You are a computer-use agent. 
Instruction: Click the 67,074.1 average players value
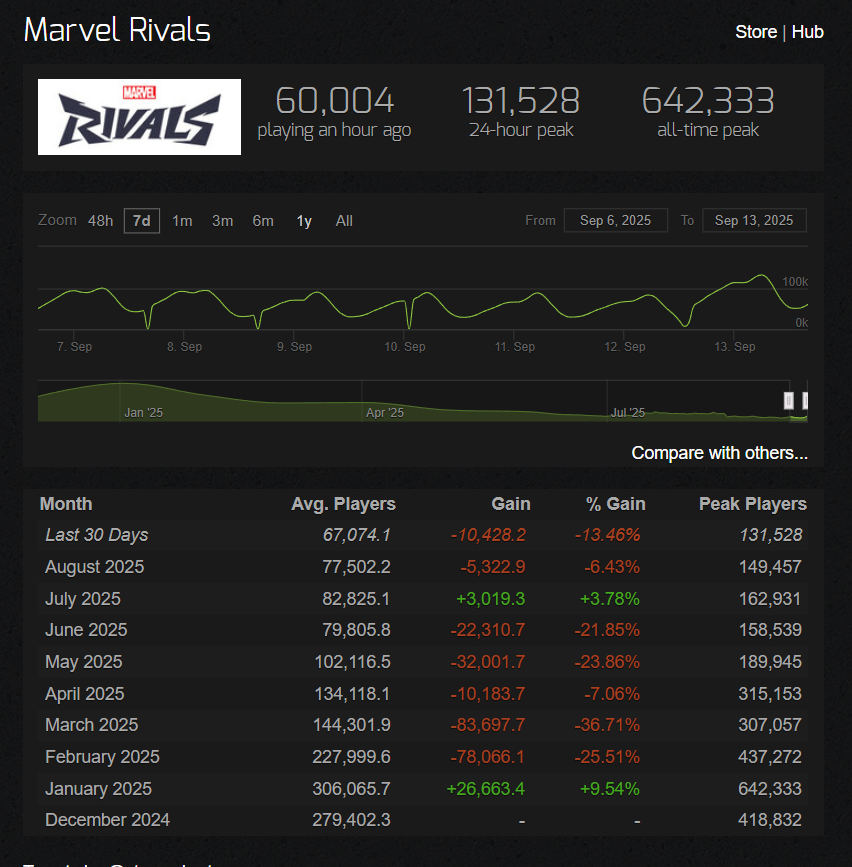point(357,535)
